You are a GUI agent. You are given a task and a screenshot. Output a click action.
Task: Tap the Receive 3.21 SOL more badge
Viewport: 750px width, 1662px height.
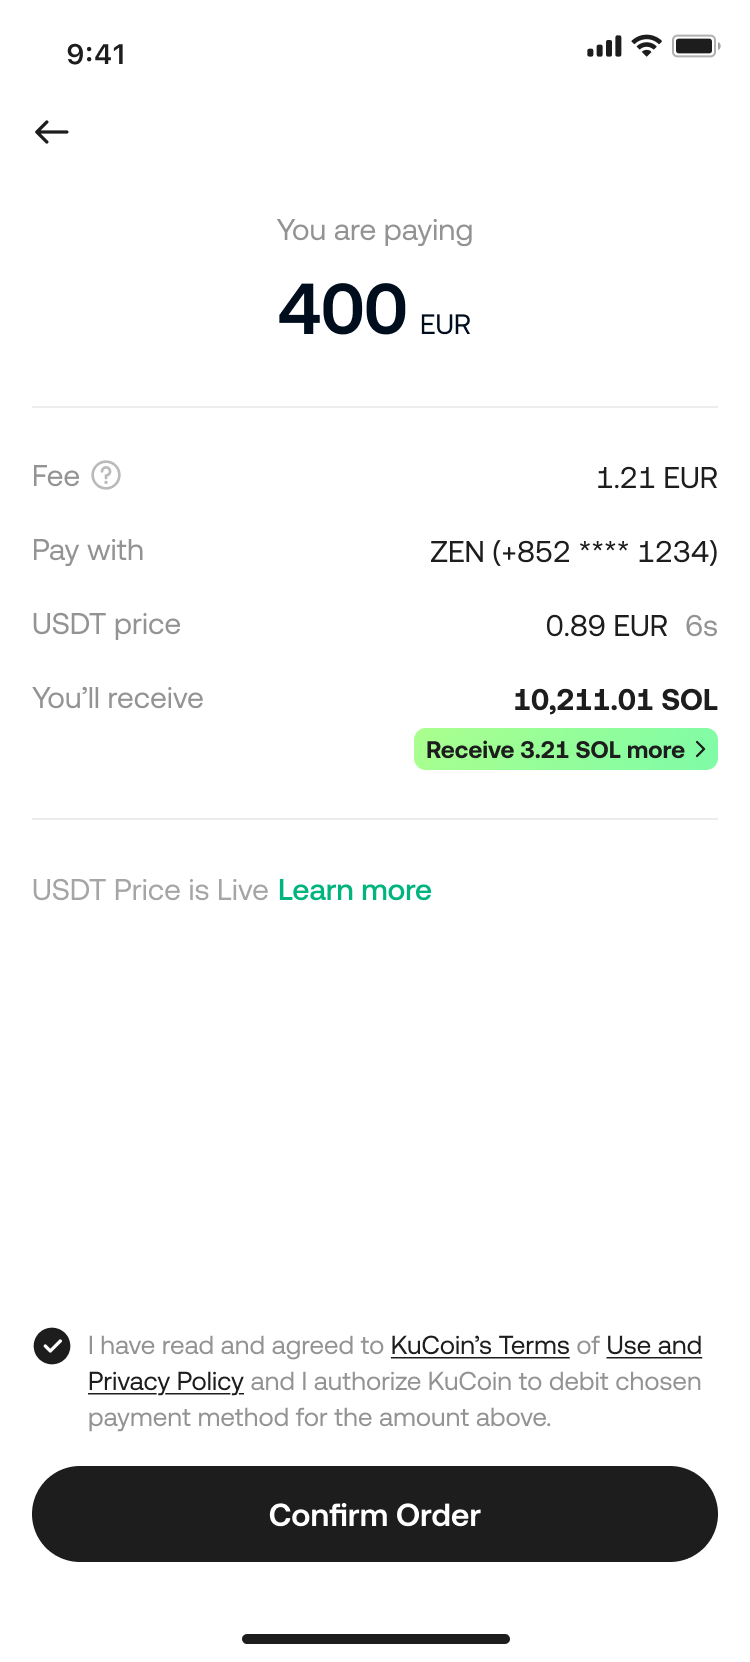tap(555, 750)
